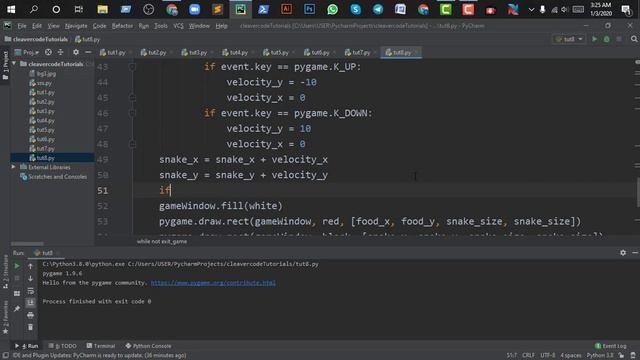Jump down the stack trace arrow
The height and width of the screenshot is (360, 640).
(x=30, y=278)
